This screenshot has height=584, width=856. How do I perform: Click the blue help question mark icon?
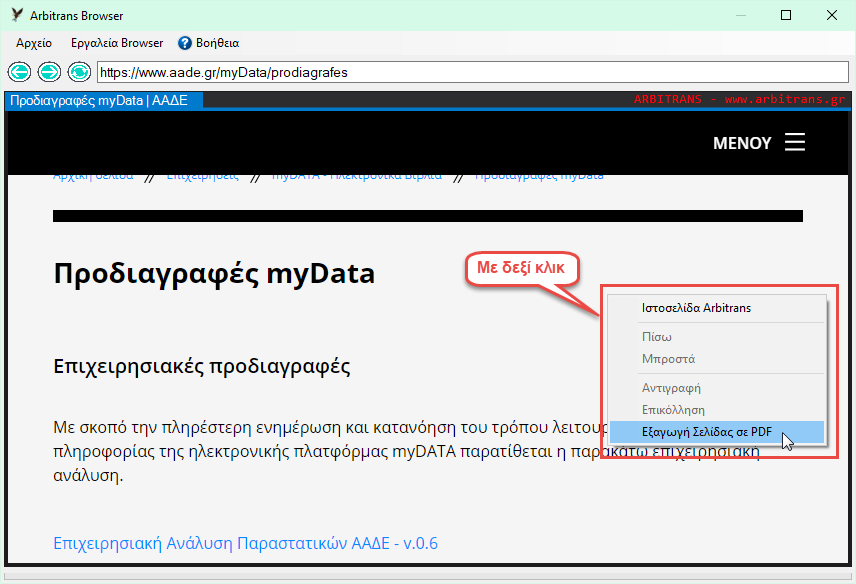(185, 43)
